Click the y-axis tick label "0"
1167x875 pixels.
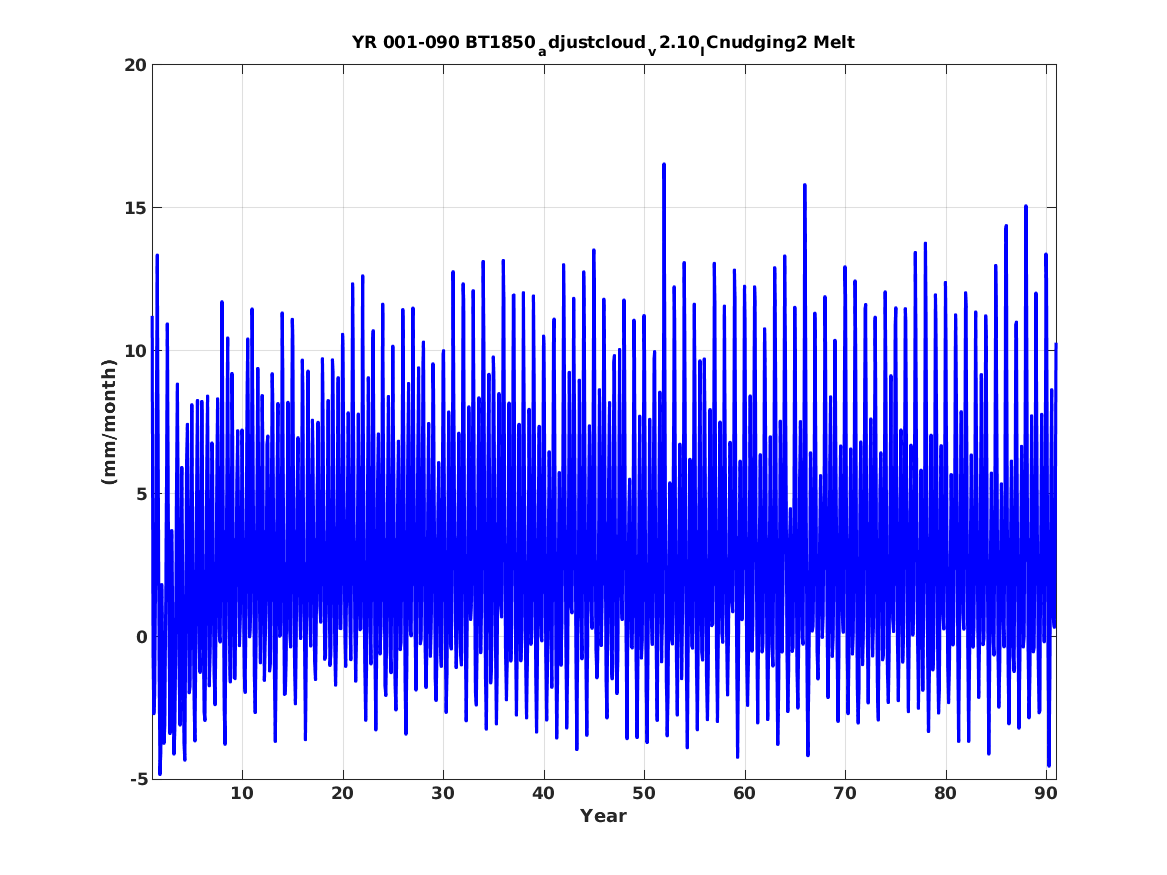click(141, 637)
